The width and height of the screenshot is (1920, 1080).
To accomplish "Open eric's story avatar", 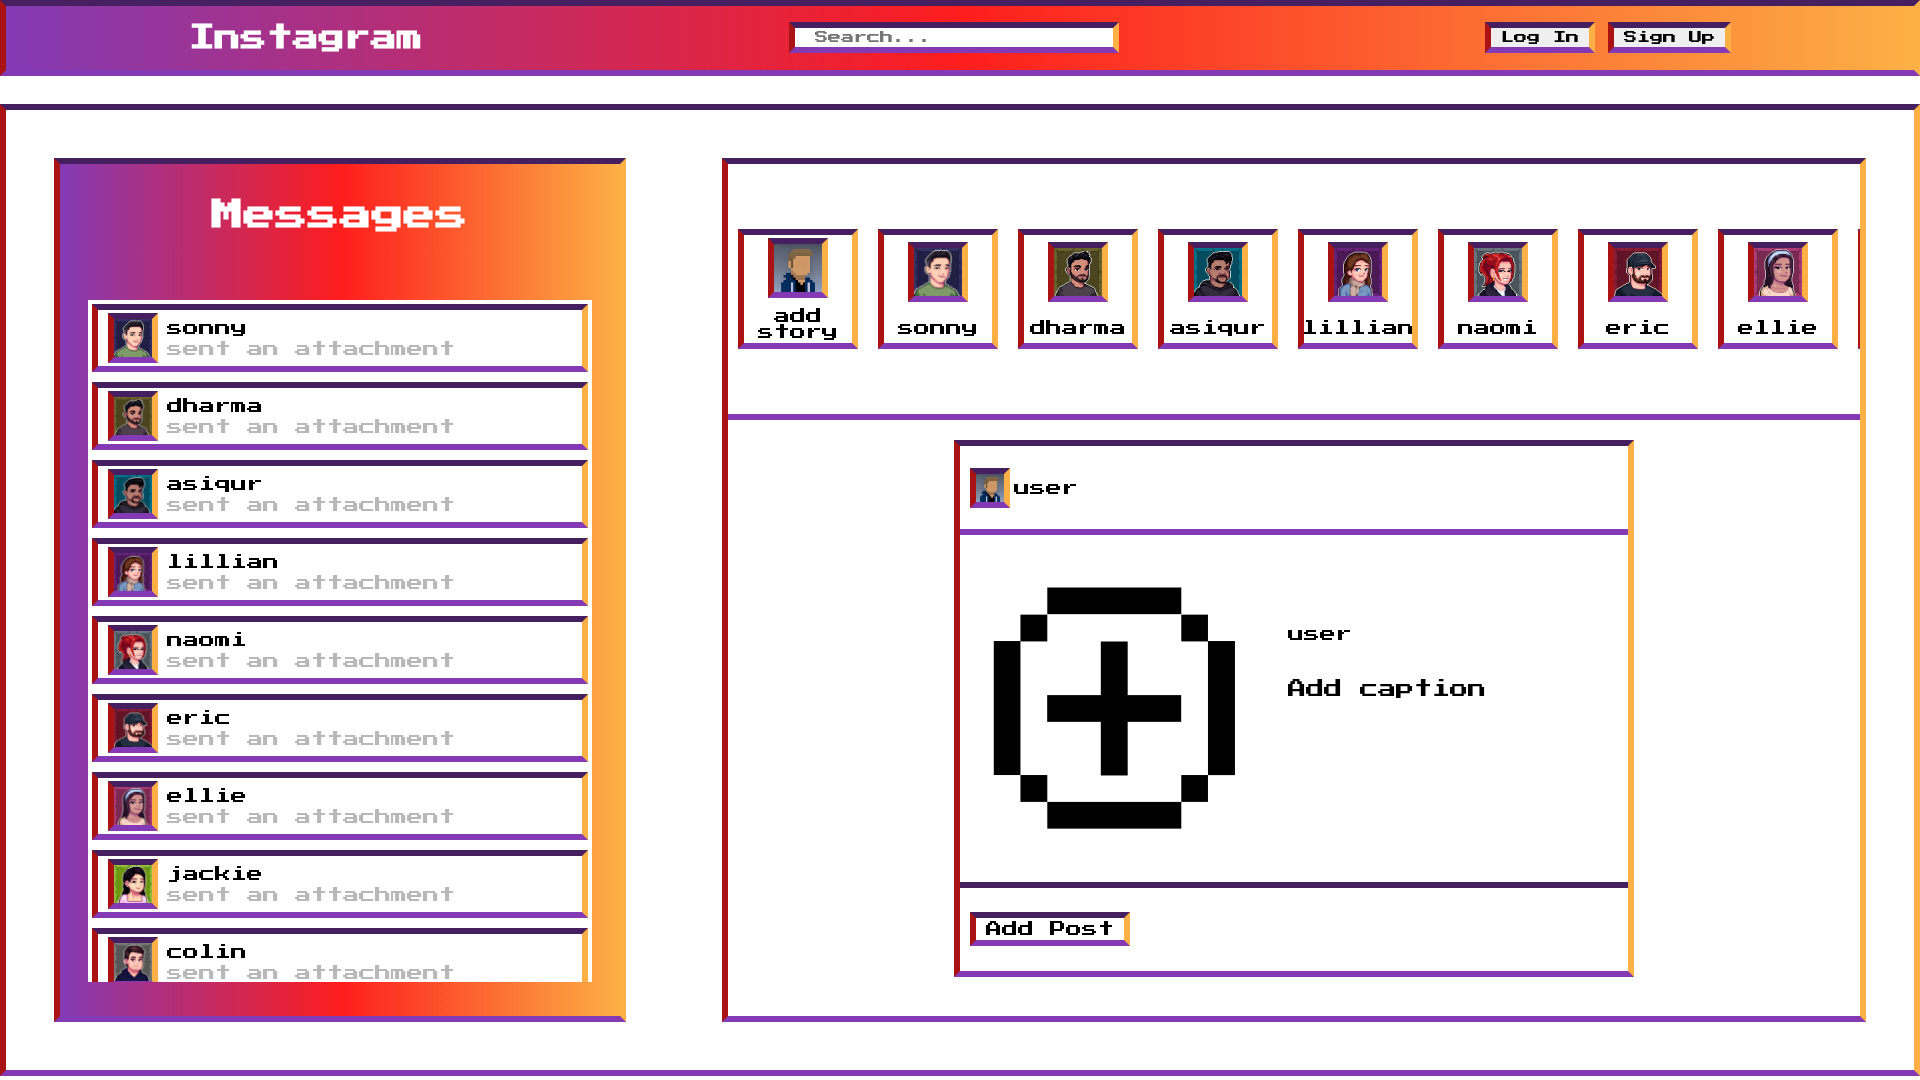I will pos(1638,272).
